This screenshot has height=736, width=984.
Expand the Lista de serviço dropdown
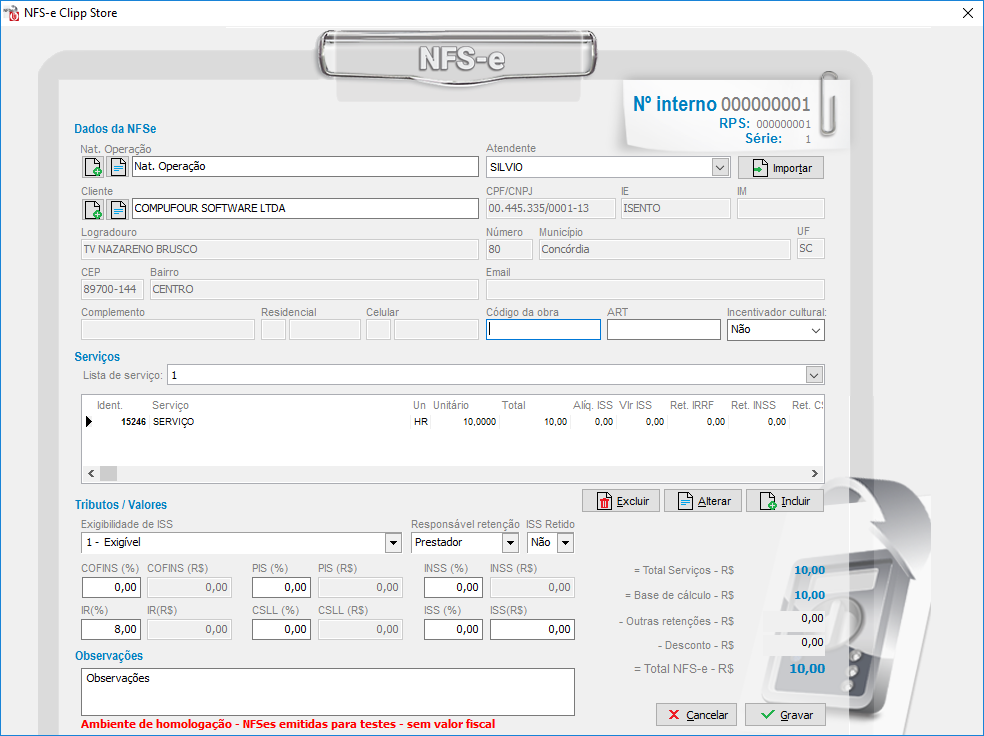click(x=814, y=375)
